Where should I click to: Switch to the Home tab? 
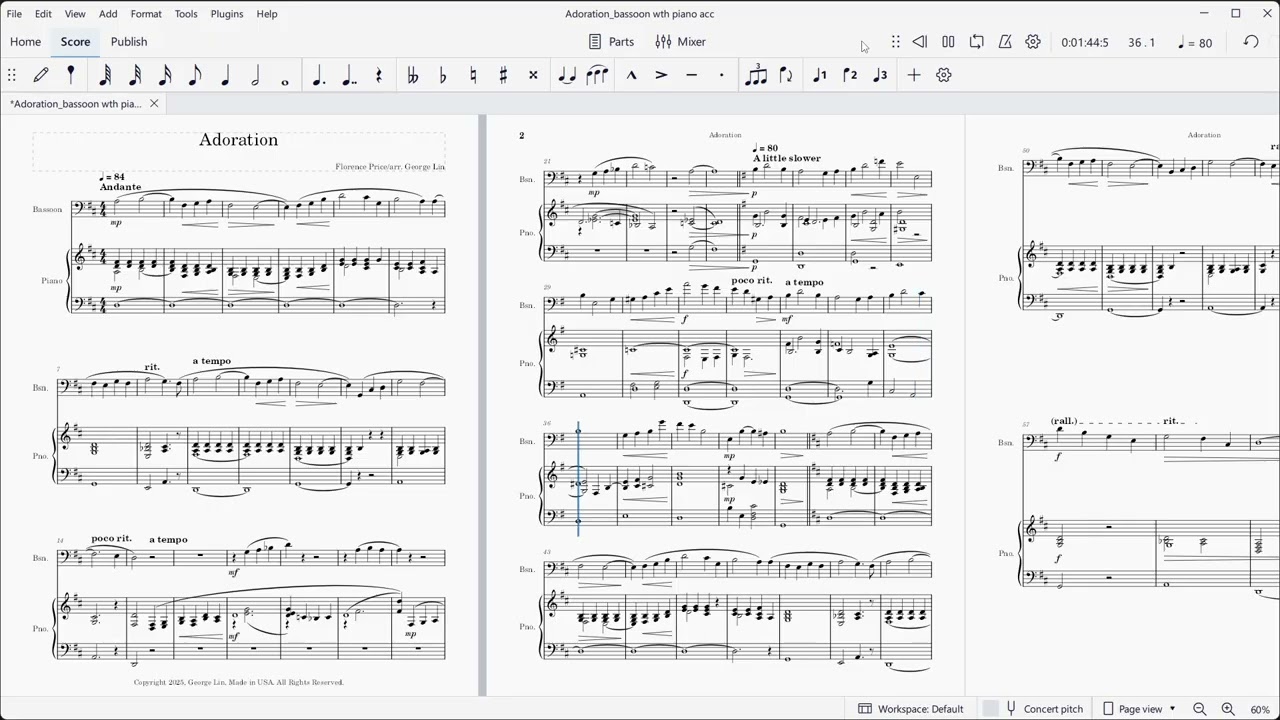click(x=25, y=42)
